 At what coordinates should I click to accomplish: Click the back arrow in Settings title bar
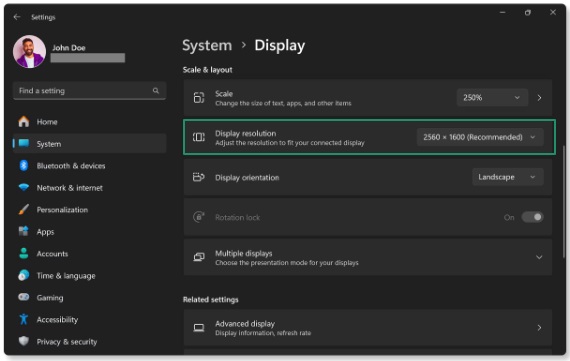[x=17, y=17]
